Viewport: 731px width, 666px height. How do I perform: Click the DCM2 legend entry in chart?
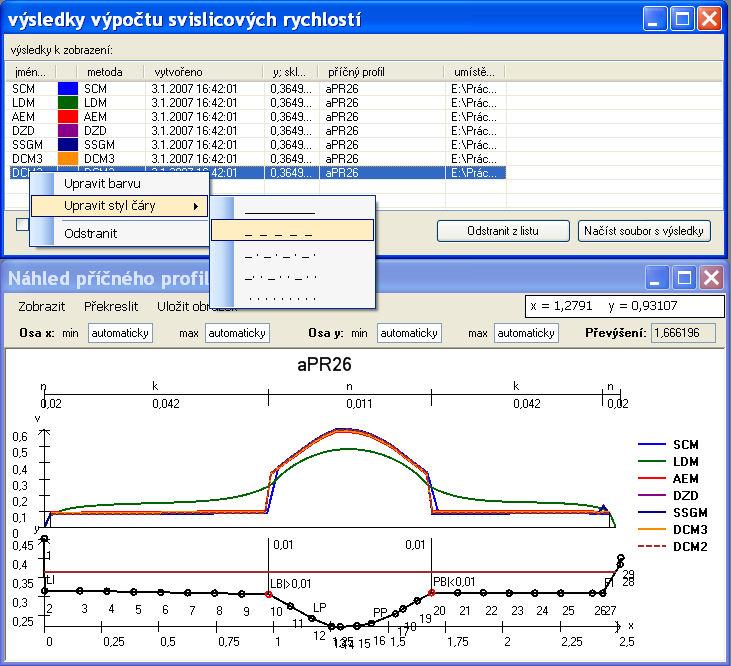click(x=673, y=546)
